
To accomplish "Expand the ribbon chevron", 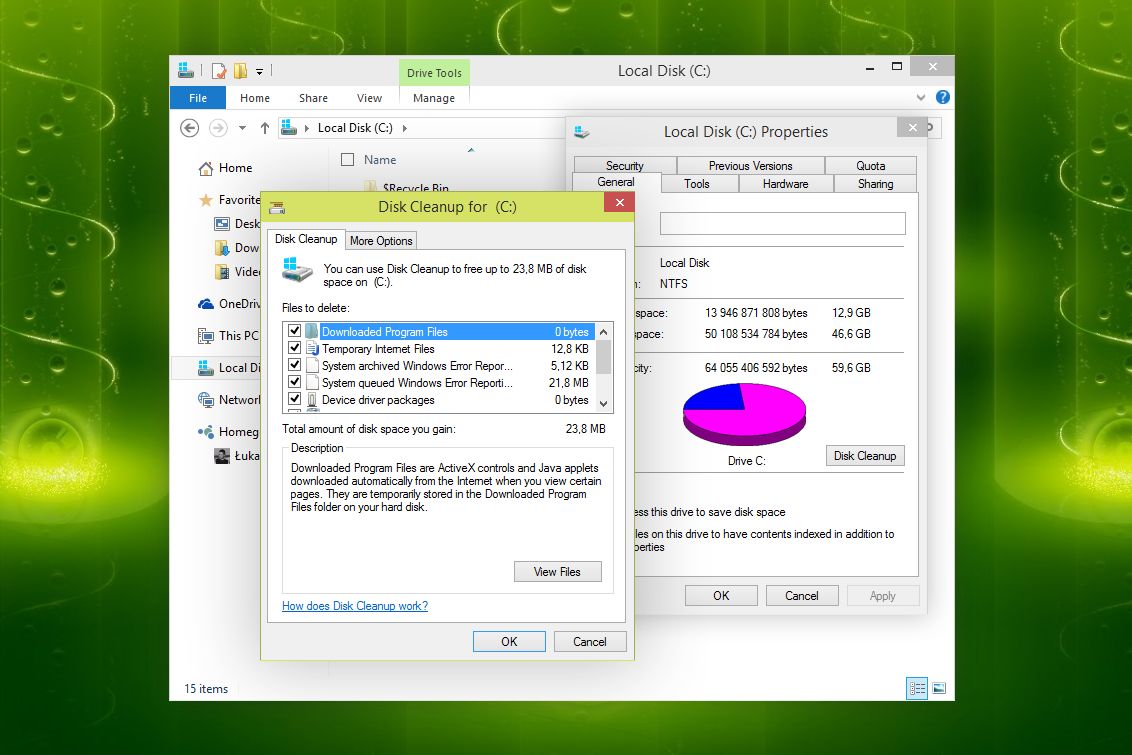I will [x=920, y=97].
